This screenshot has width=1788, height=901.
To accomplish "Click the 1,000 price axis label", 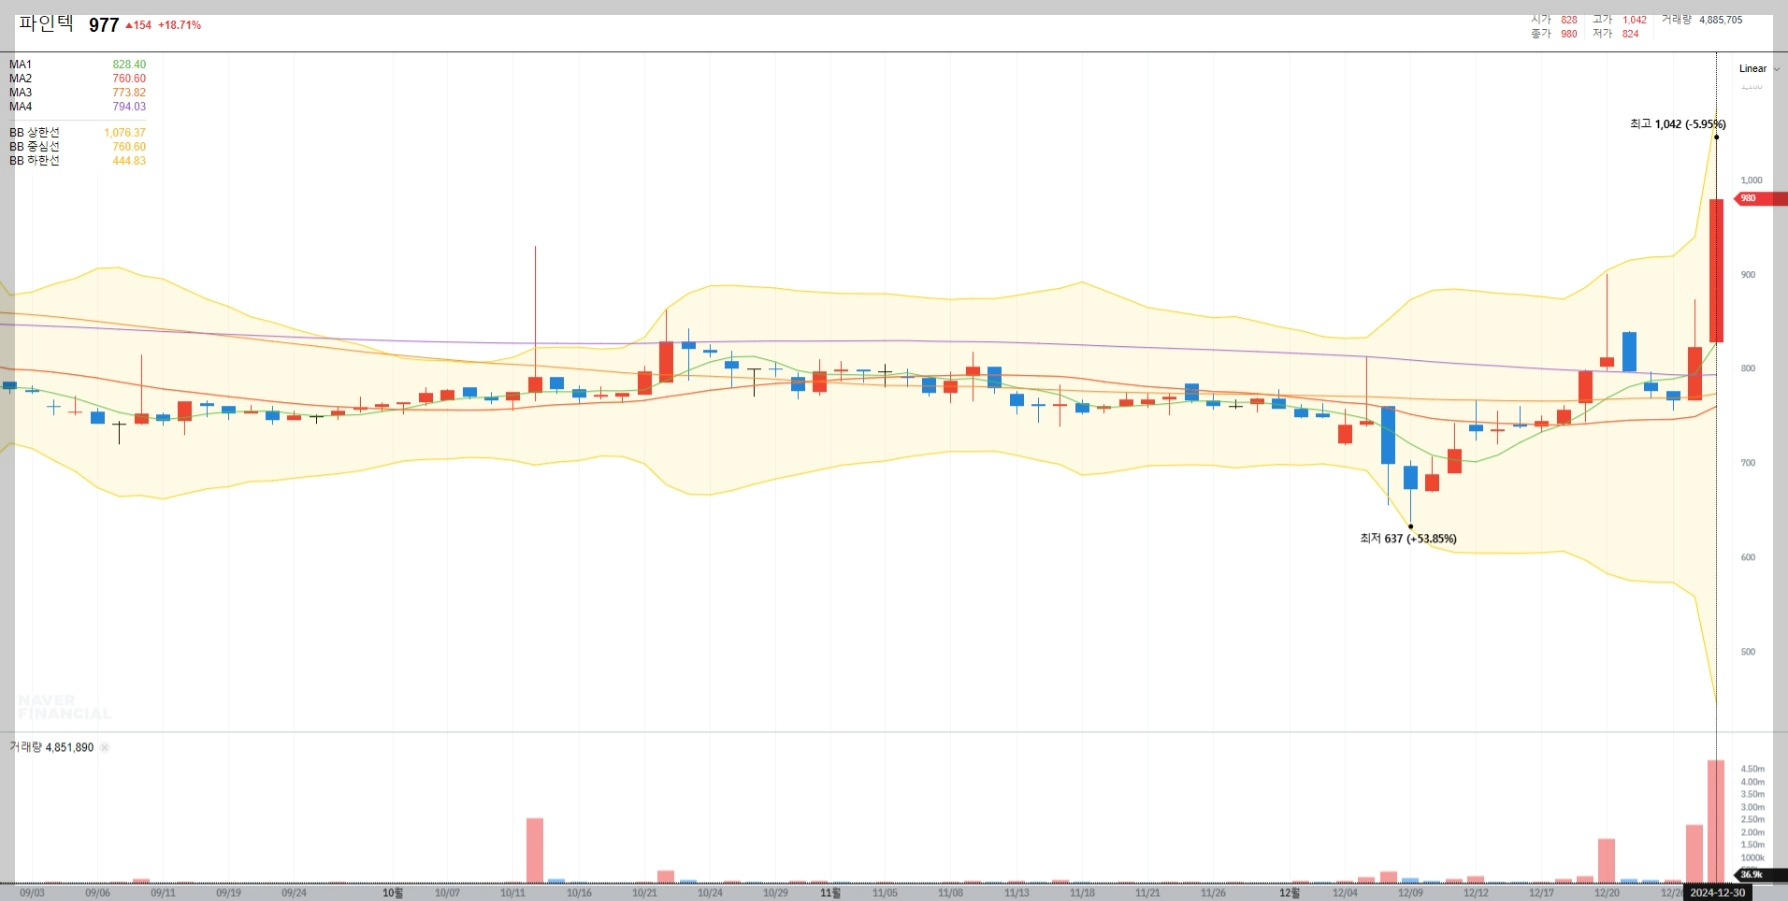I will pos(1752,181).
